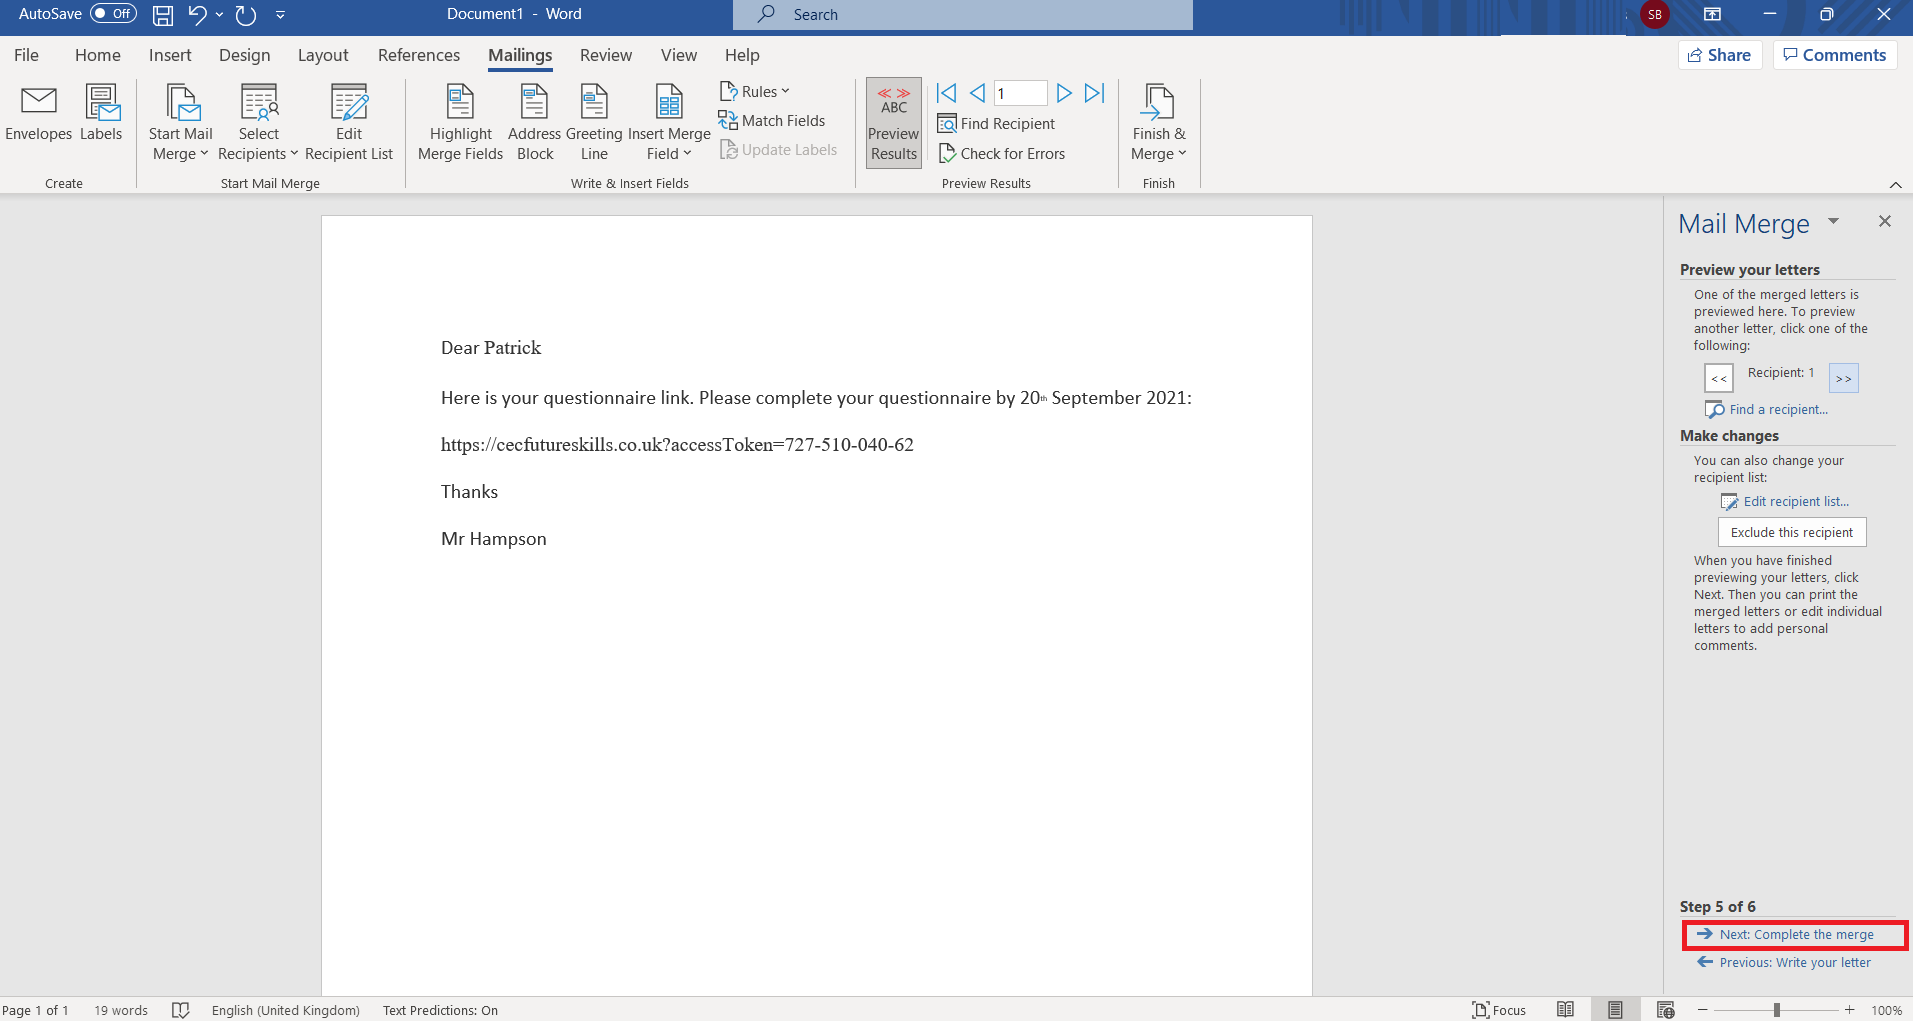The height and width of the screenshot is (1021, 1913).
Task: Open Mail Merge pane options dropdown
Action: pos(1833,221)
